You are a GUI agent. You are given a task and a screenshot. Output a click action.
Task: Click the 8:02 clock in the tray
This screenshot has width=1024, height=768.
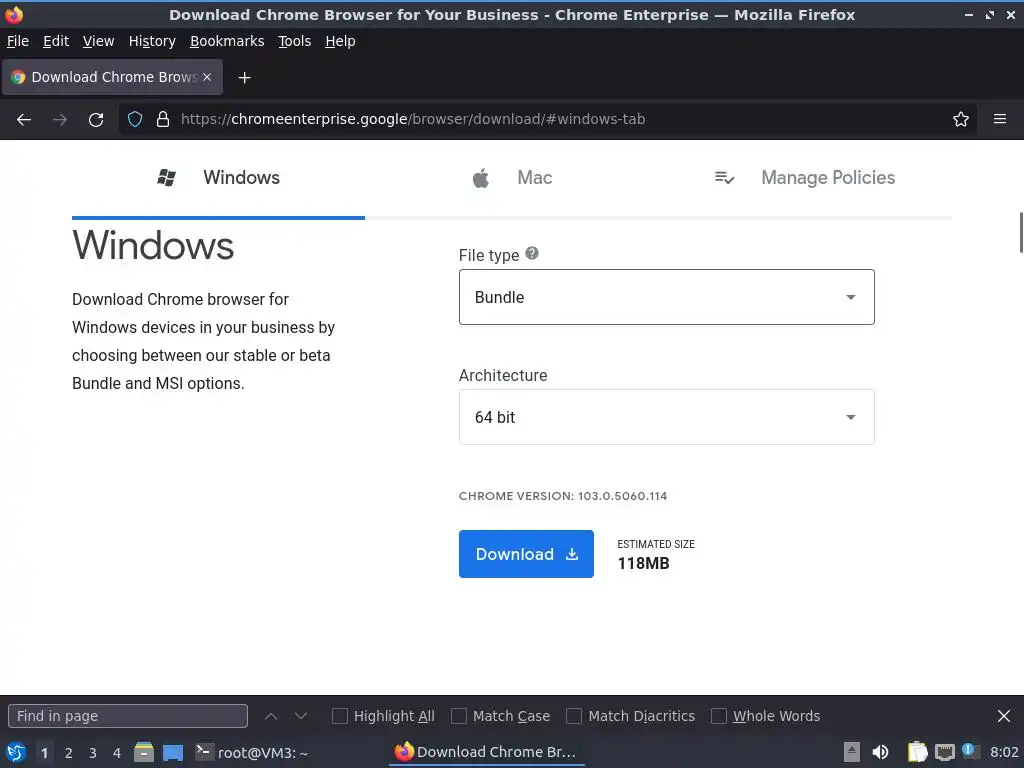coord(1004,752)
